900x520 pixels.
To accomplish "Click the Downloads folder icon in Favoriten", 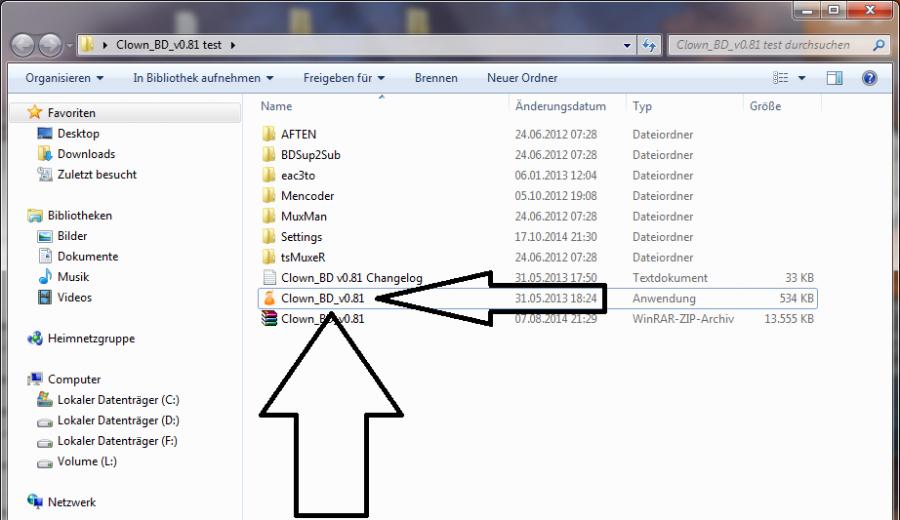I will pyautogui.click(x=45, y=154).
